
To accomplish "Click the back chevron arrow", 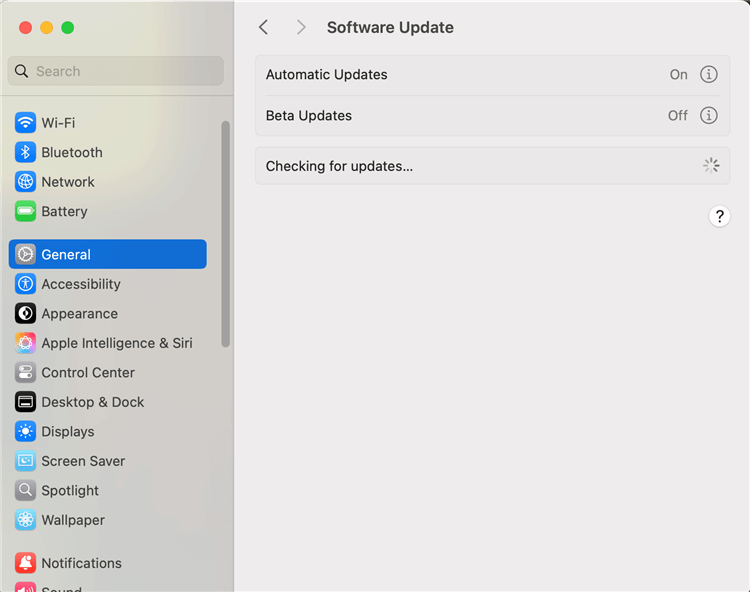I will coord(264,28).
